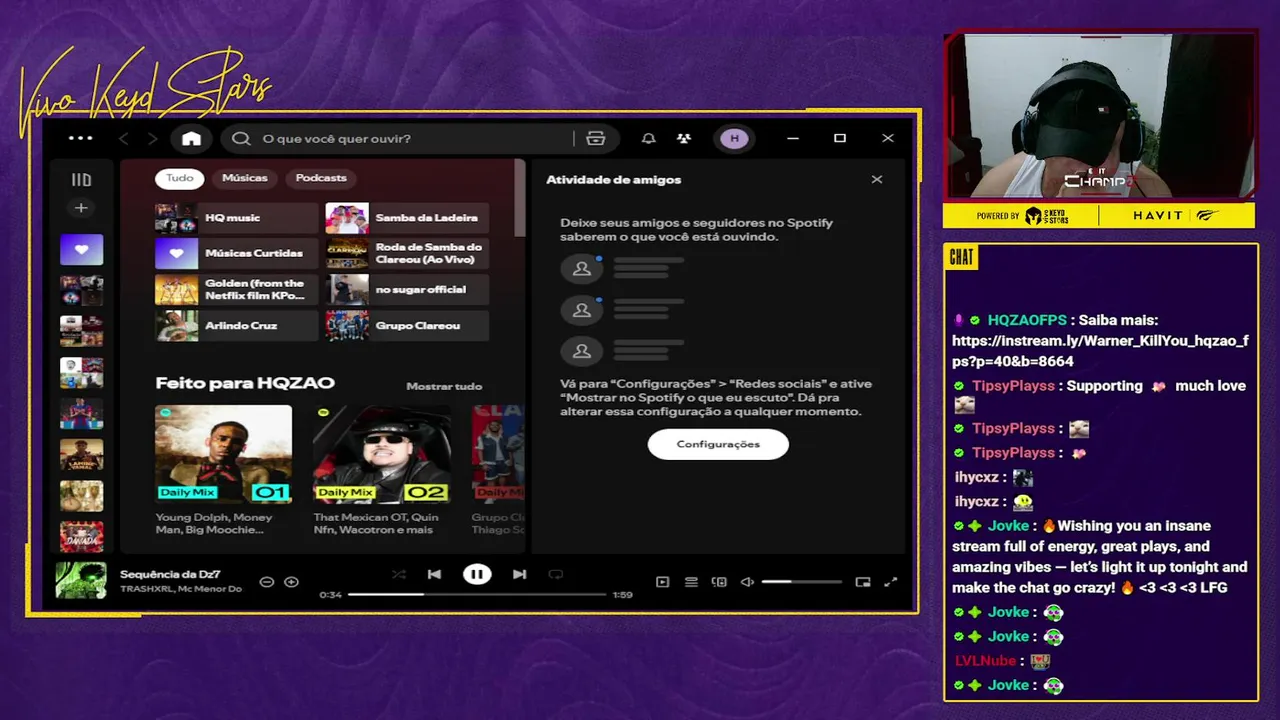1280x720 pixels.
Task: Click artist TRASHXRL, Mc Menor Do
Action: point(181,589)
